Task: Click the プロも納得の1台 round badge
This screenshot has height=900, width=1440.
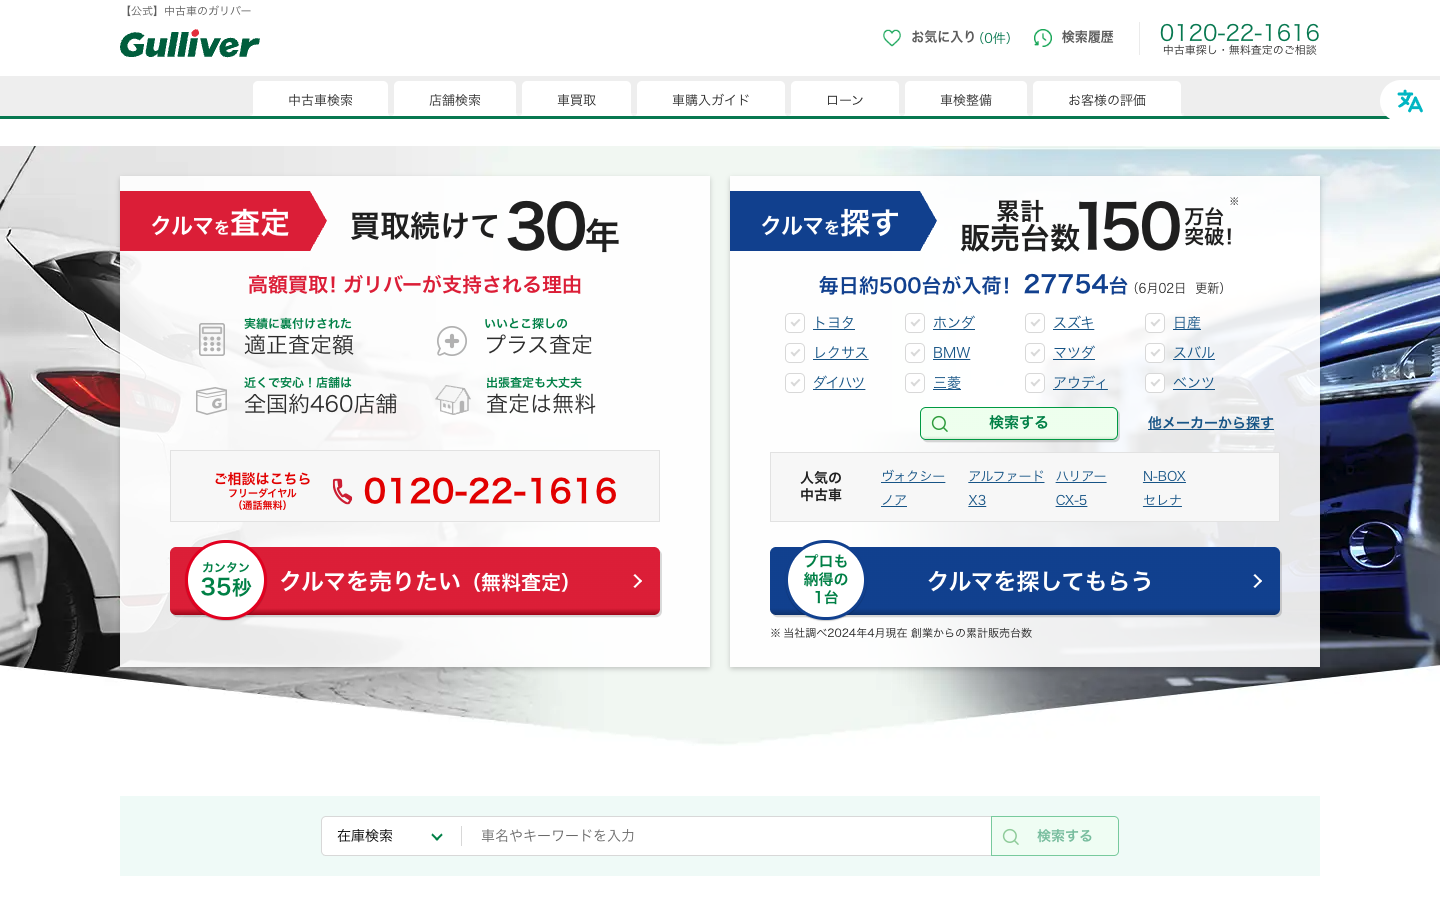Action: 826,580
